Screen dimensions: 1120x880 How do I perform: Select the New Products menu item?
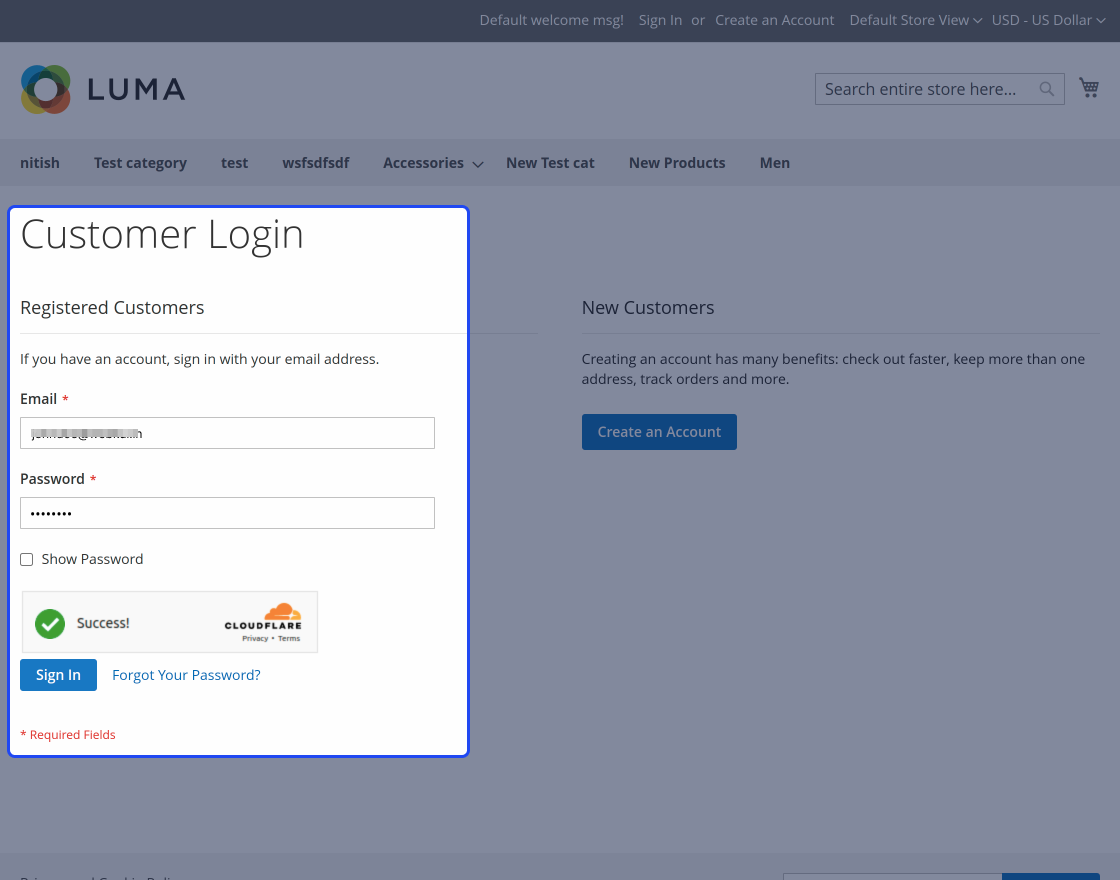pyautogui.click(x=676, y=162)
